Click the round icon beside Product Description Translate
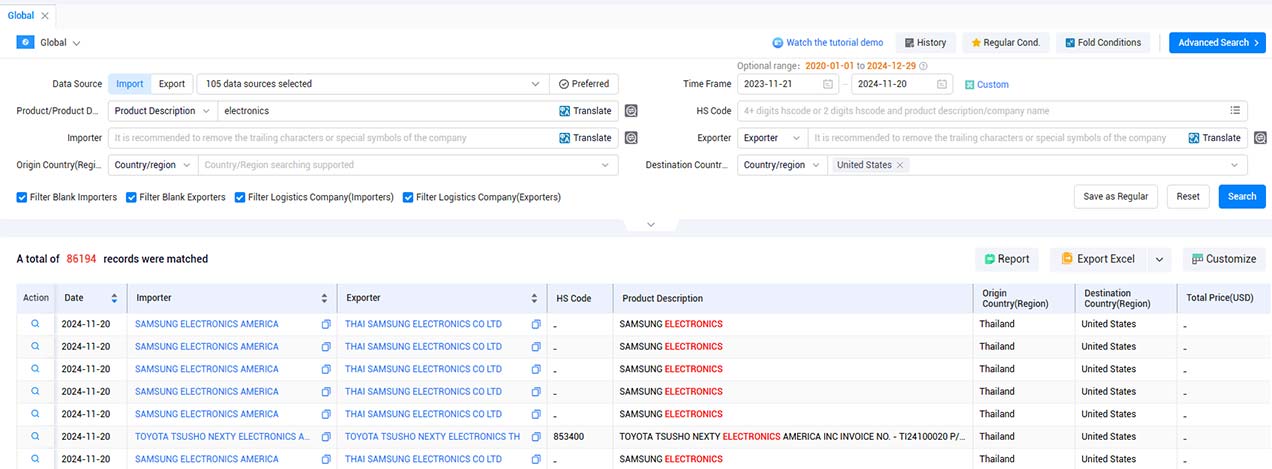This screenshot has height=469, width=1272. 631,111
